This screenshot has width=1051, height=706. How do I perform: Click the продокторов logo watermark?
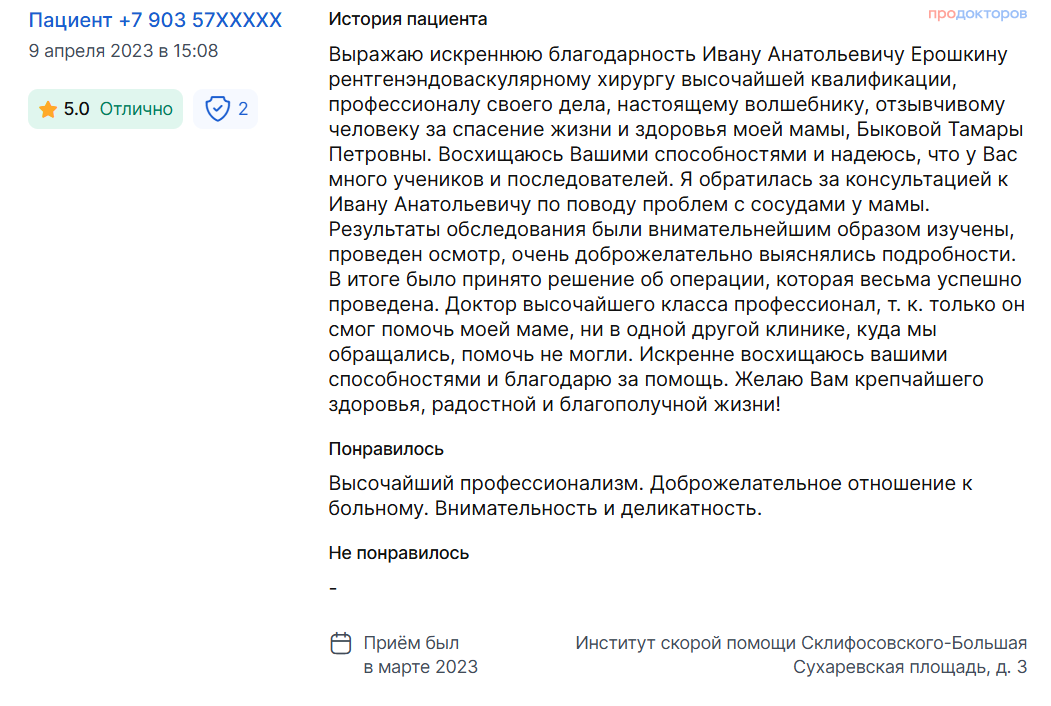[977, 13]
